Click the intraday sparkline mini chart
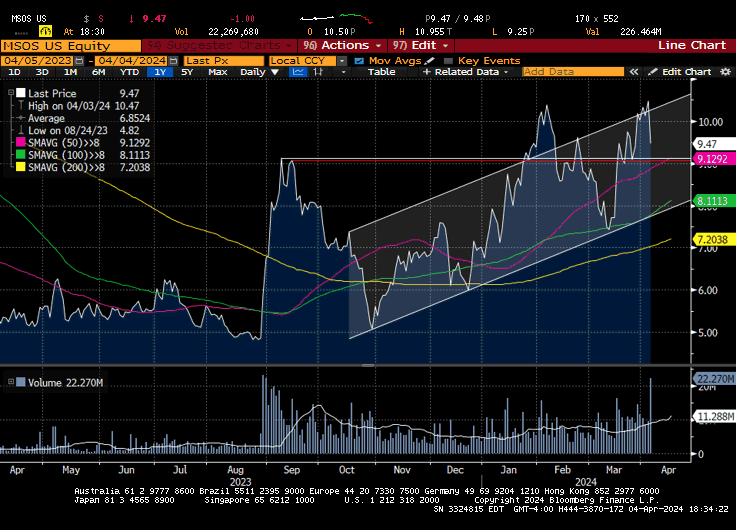Image resolution: width=736 pixels, height=530 pixels. (336, 19)
